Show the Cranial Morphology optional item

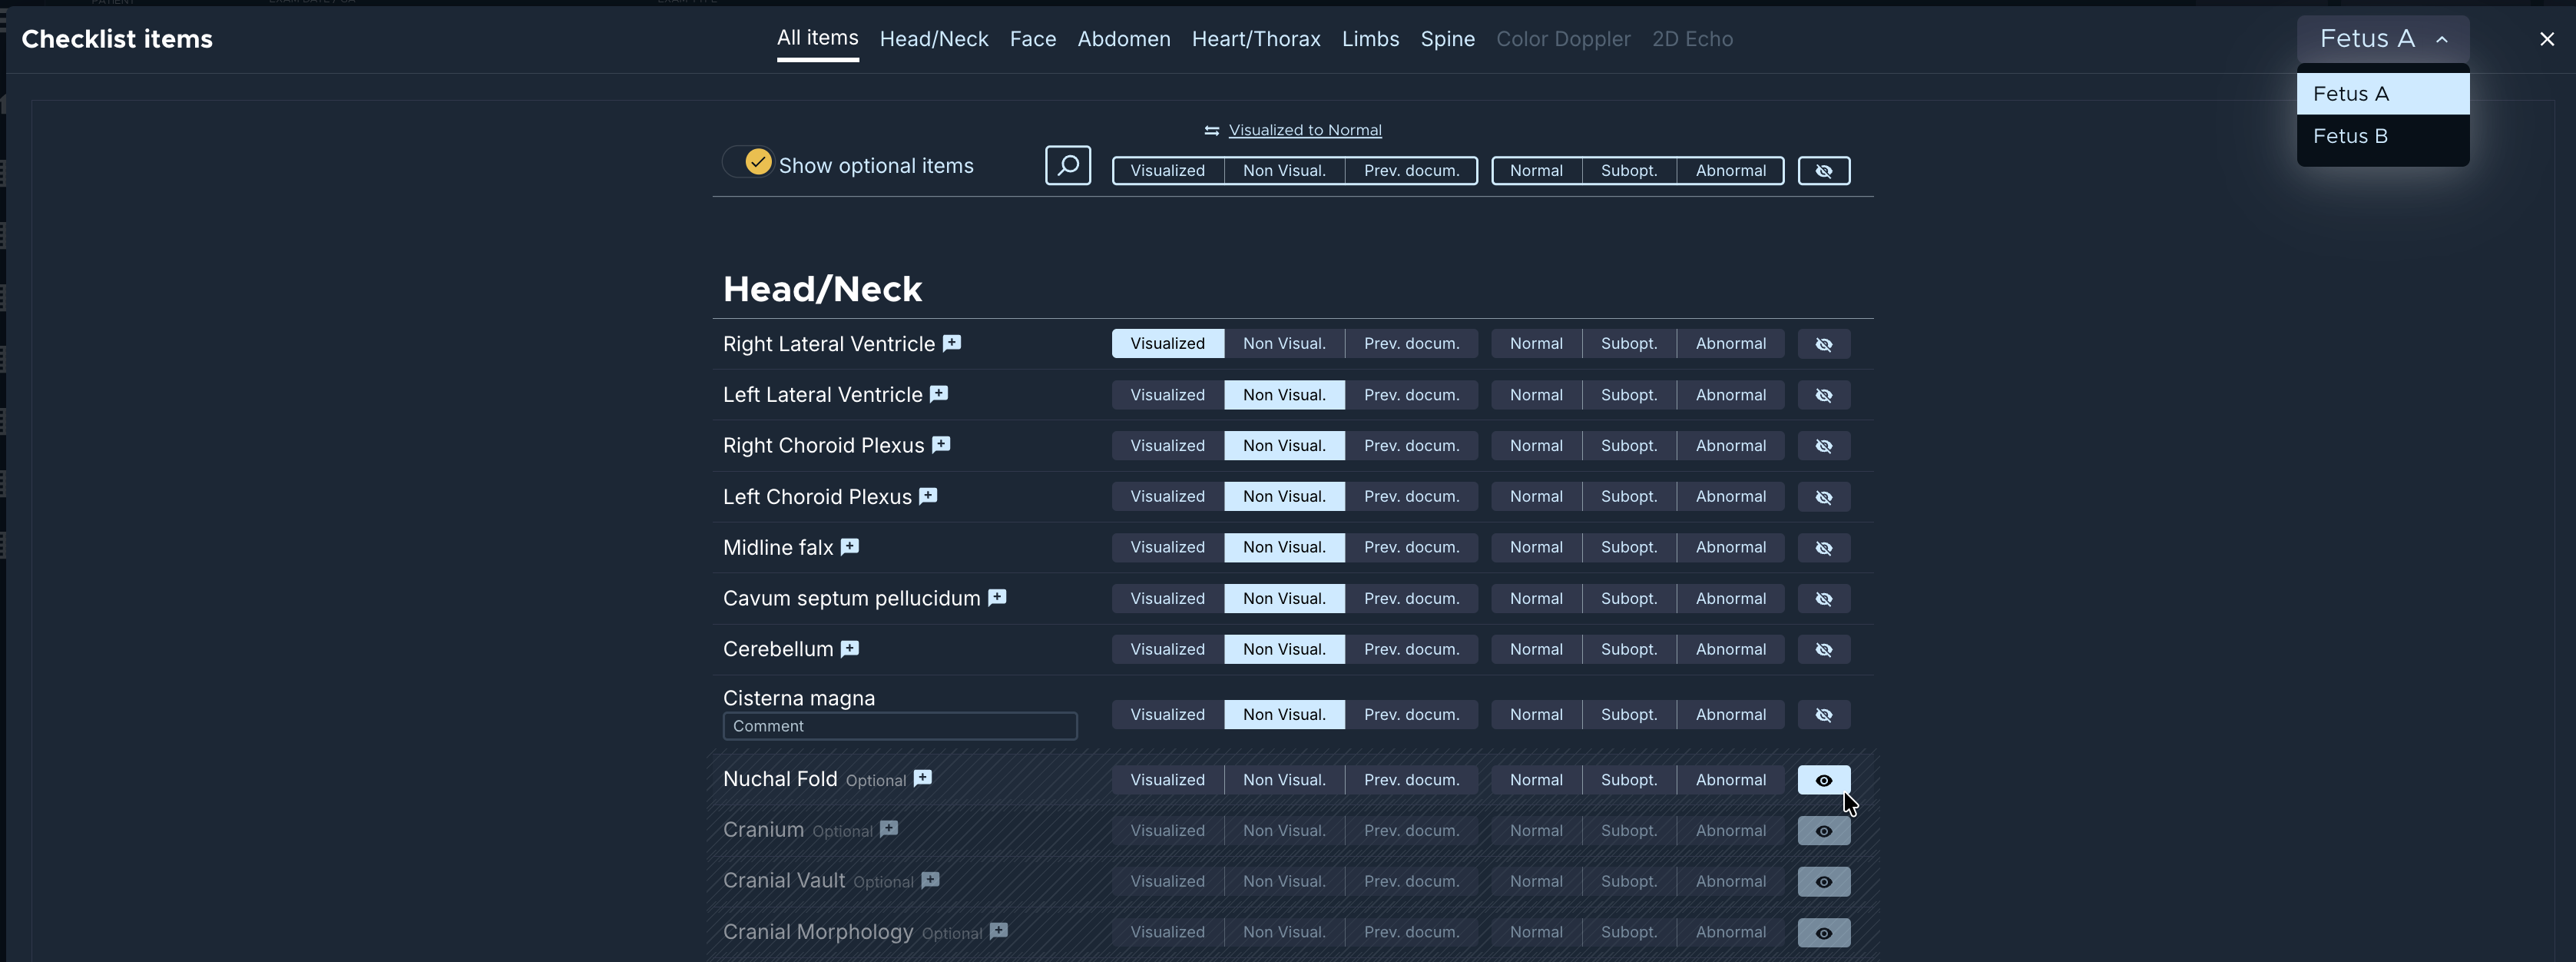click(1824, 933)
